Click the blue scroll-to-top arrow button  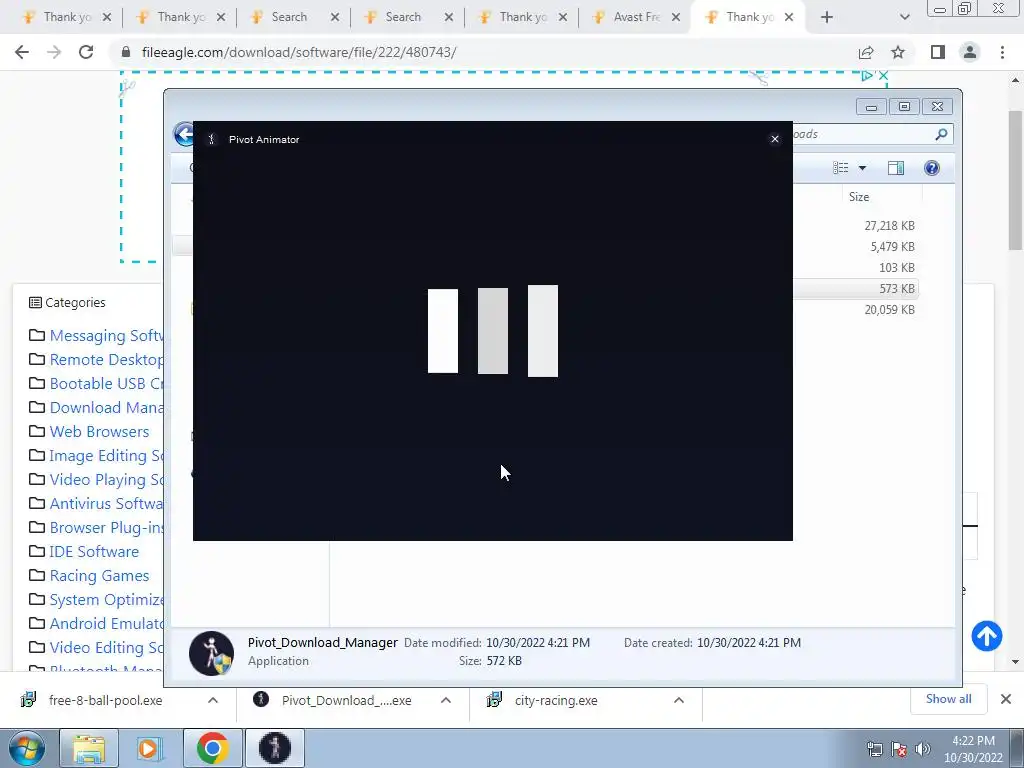pyautogui.click(x=986, y=636)
